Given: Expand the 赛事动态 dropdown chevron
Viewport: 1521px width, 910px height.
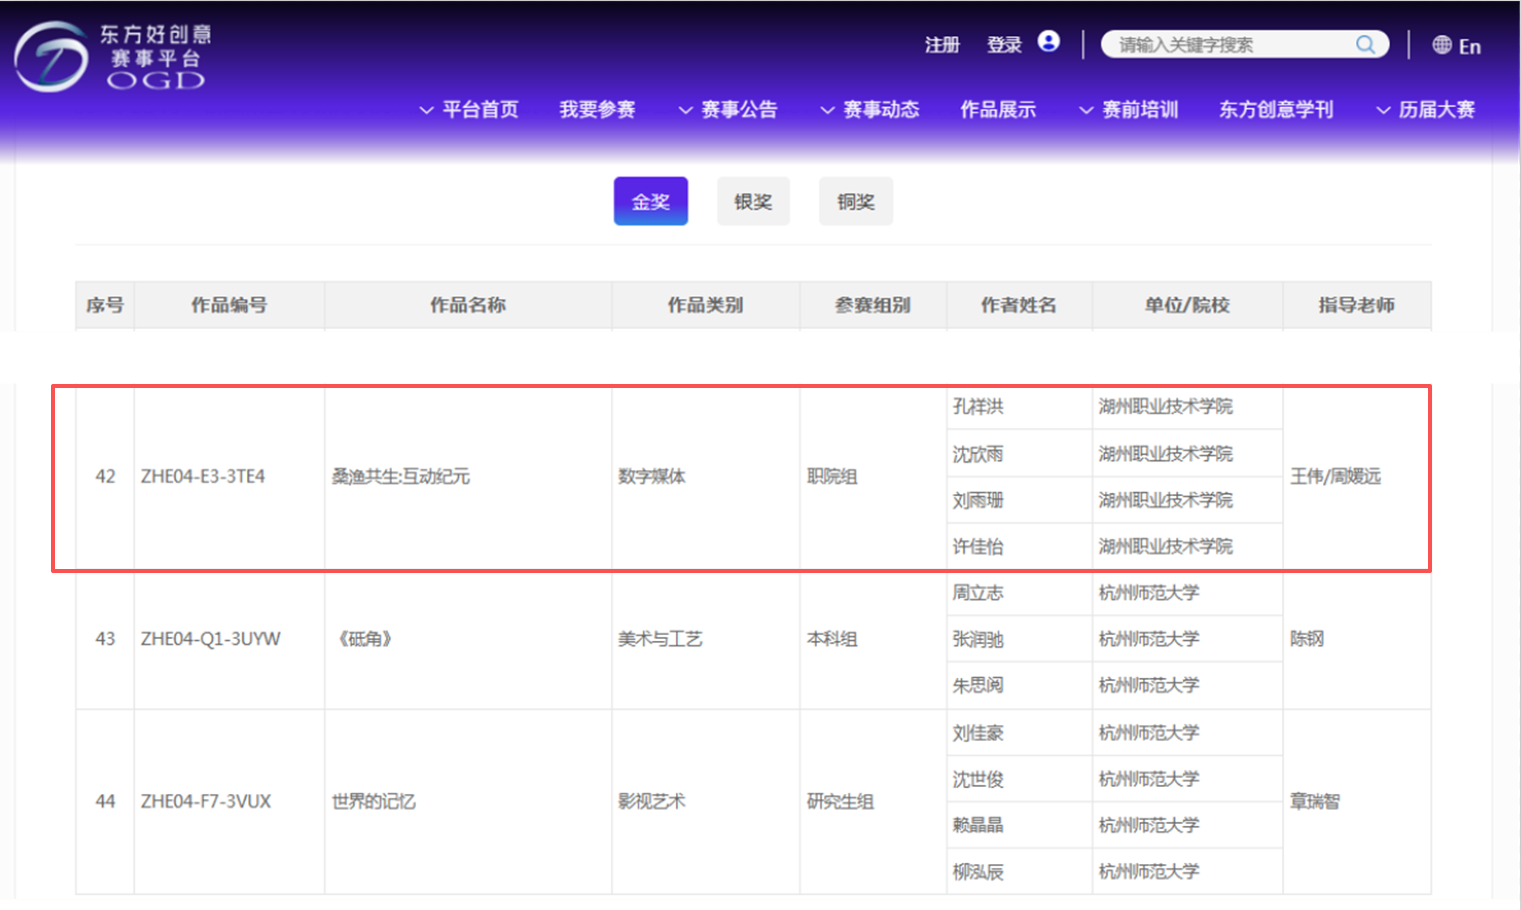Looking at the screenshot, I should coord(827,110).
